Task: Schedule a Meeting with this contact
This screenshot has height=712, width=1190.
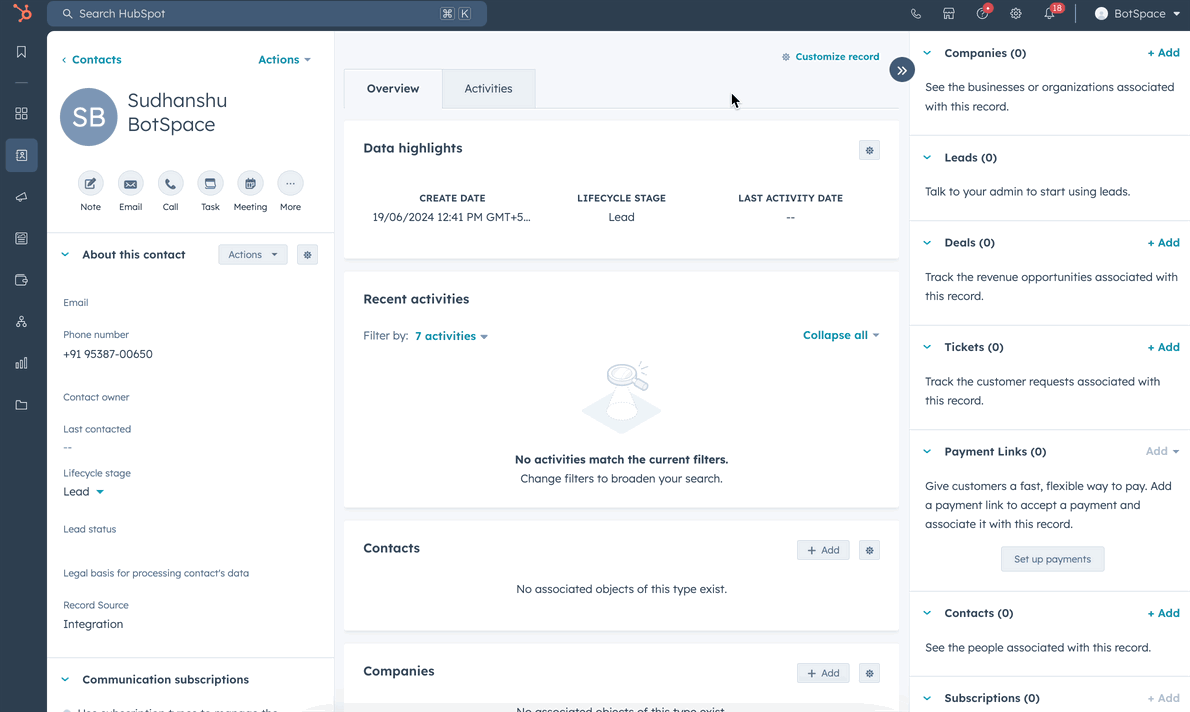Action: 250,184
